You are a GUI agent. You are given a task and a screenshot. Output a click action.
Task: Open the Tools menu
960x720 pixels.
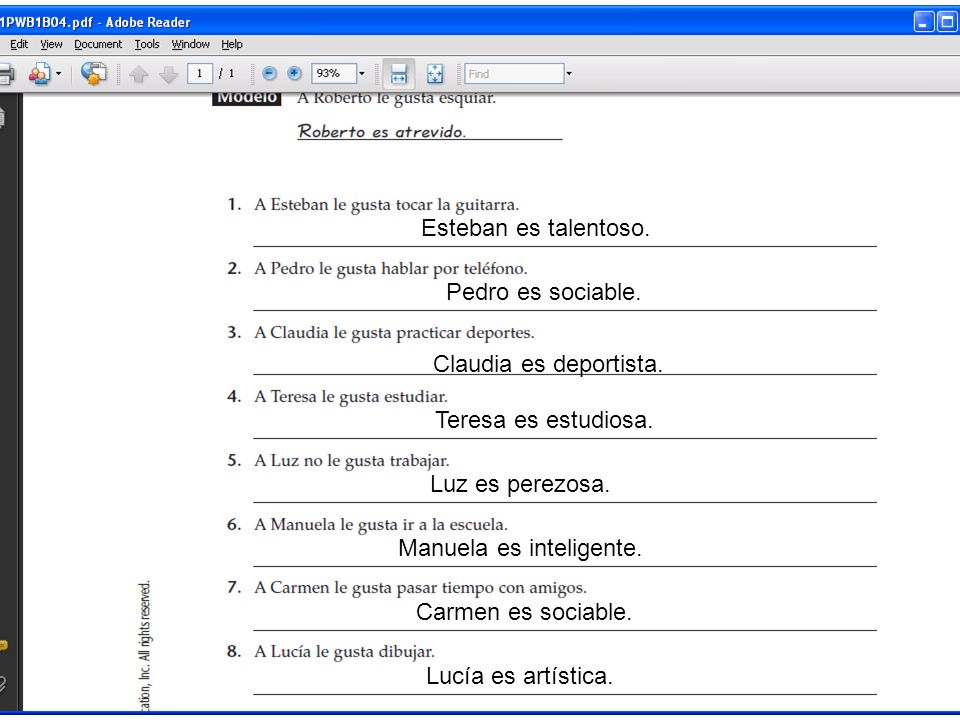tap(147, 44)
